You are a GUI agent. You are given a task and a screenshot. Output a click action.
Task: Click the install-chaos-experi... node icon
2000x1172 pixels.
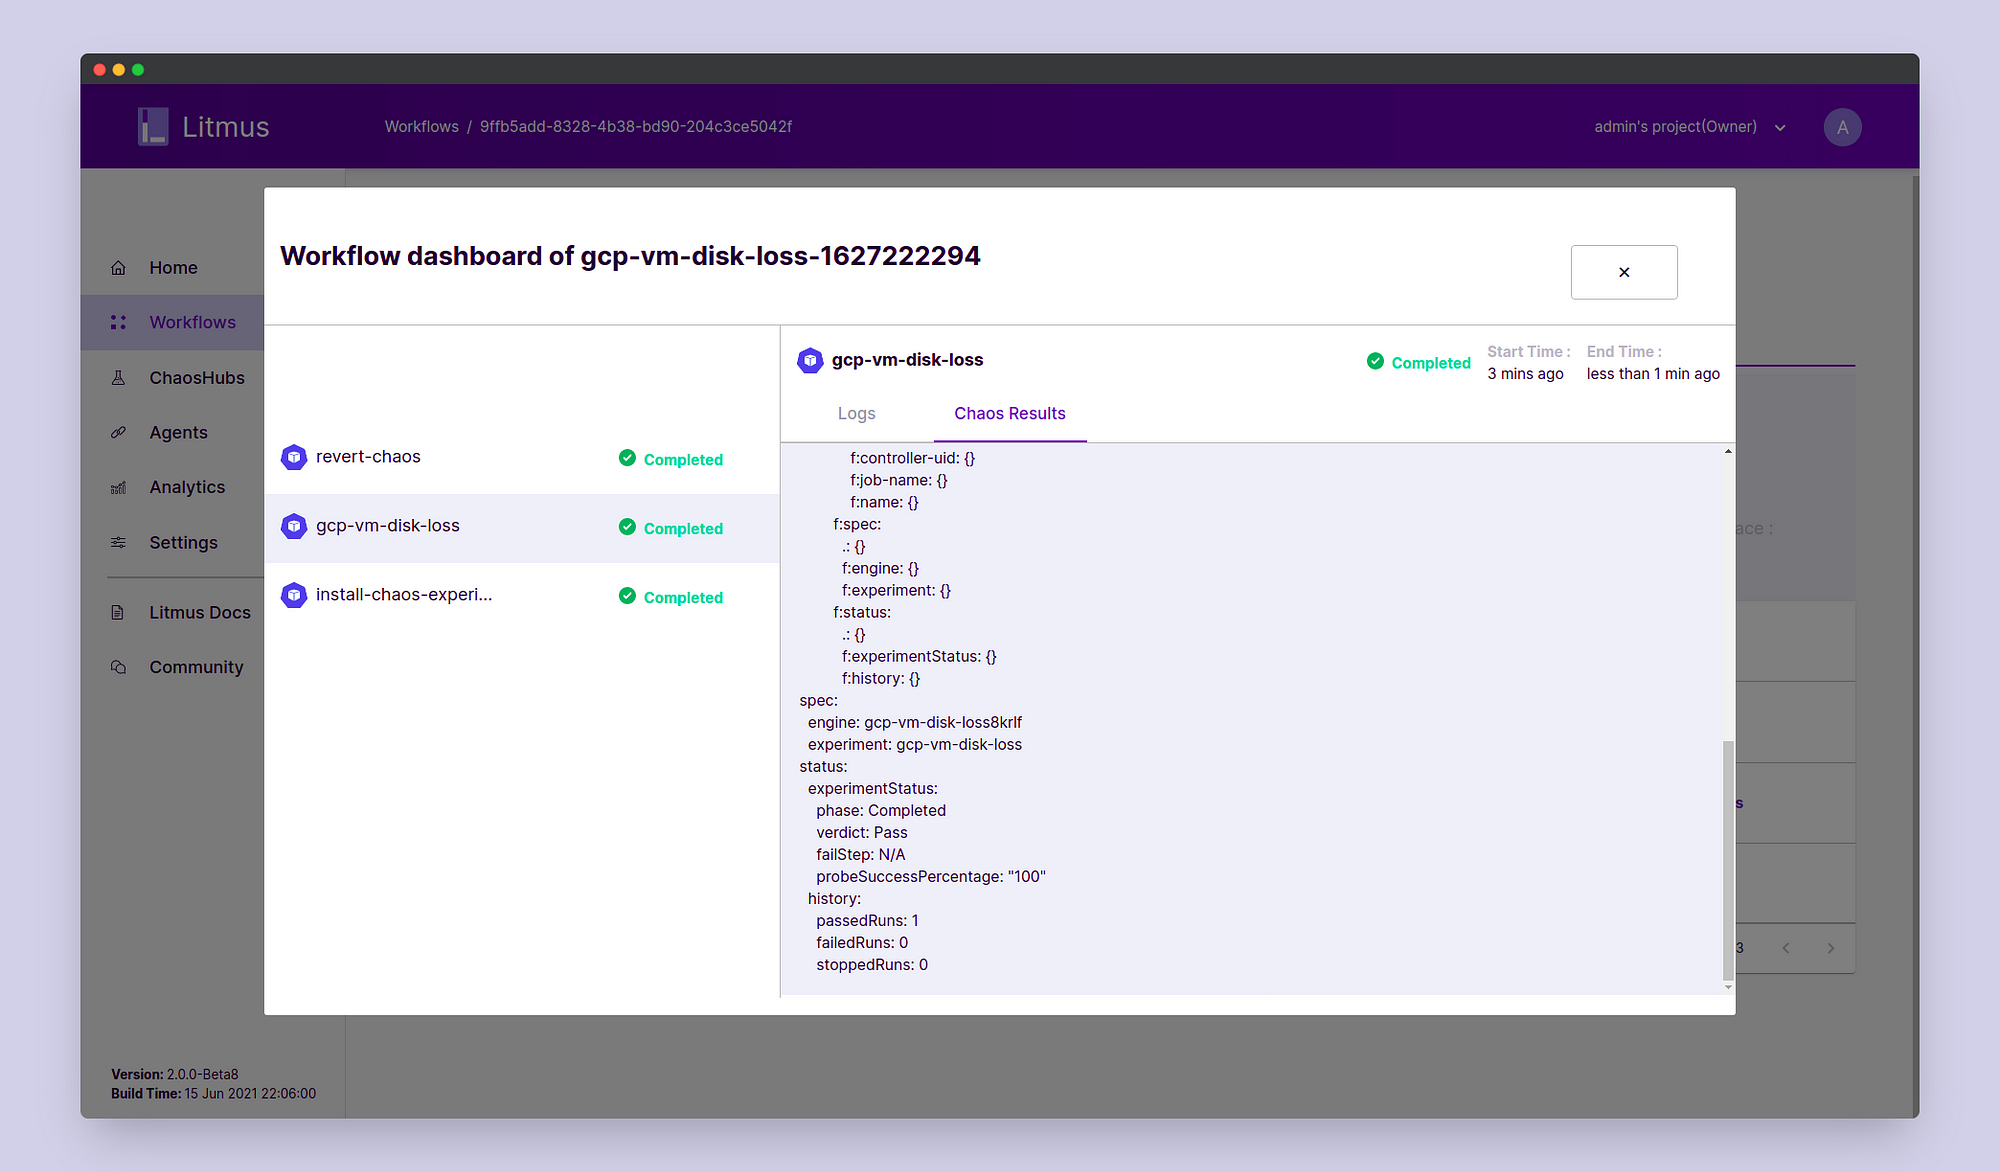point(294,595)
